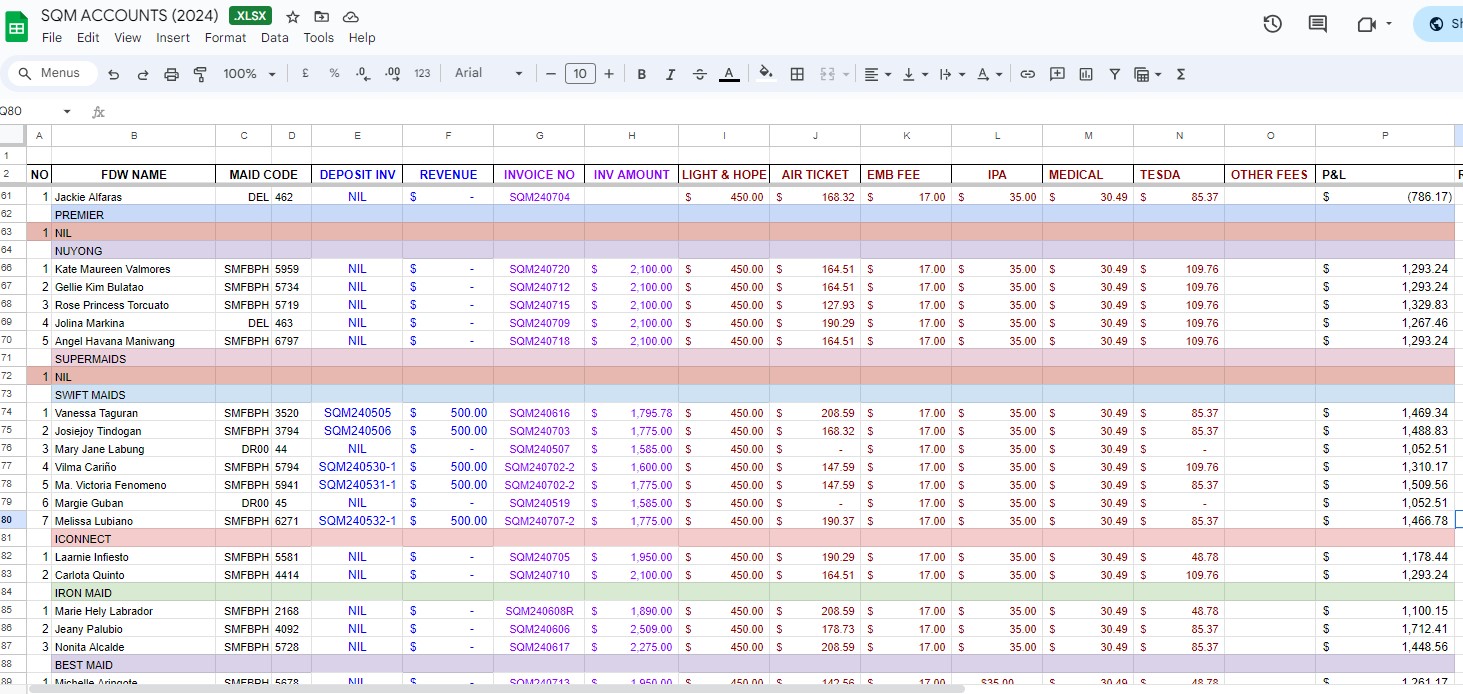Click the insert chart icon
The image size is (1463, 694).
pos(1086,74)
